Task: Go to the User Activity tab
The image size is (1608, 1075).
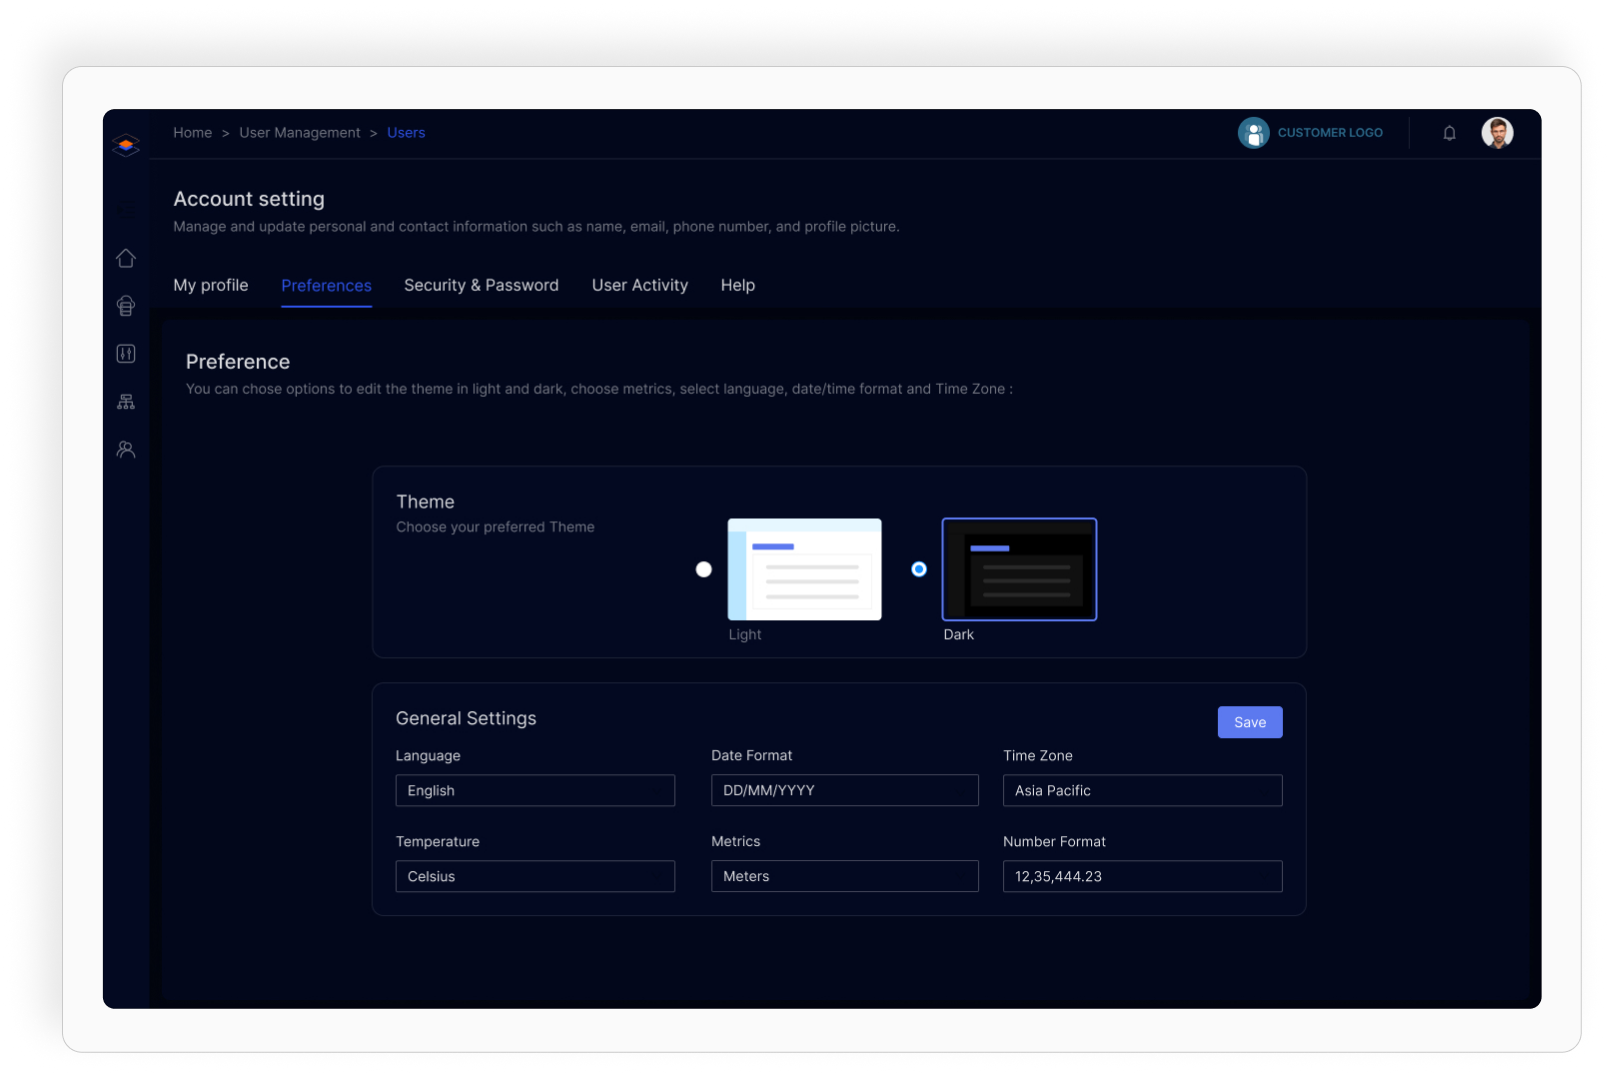Action: coord(640,285)
